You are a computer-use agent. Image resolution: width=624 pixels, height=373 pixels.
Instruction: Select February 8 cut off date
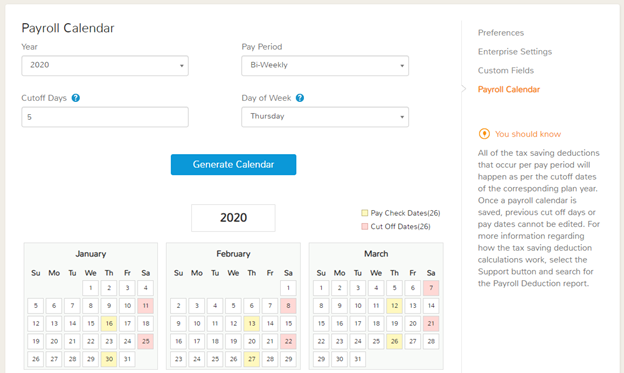[289, 306]
